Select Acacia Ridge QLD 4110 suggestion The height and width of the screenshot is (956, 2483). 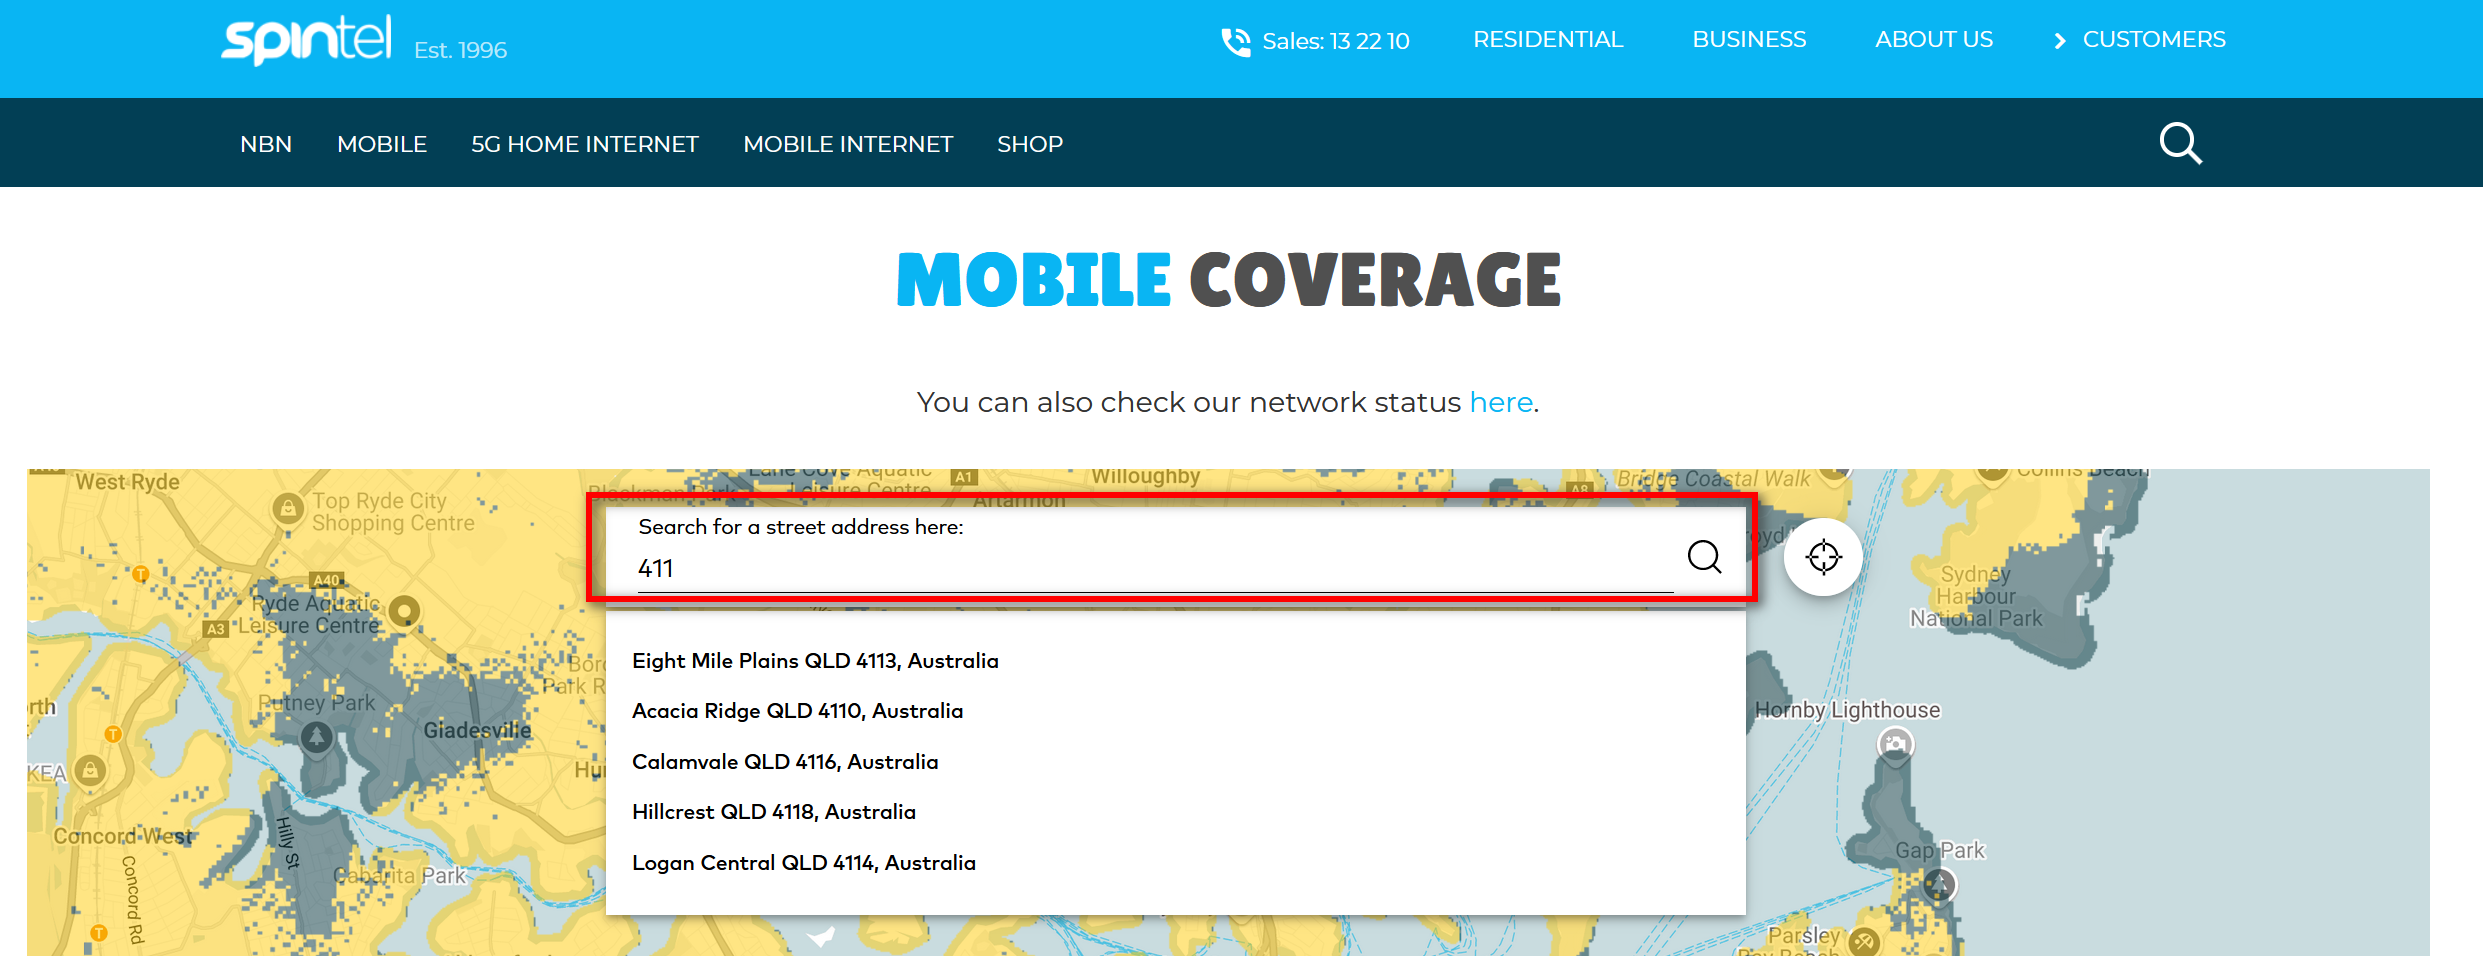click(x=797, y=711)
